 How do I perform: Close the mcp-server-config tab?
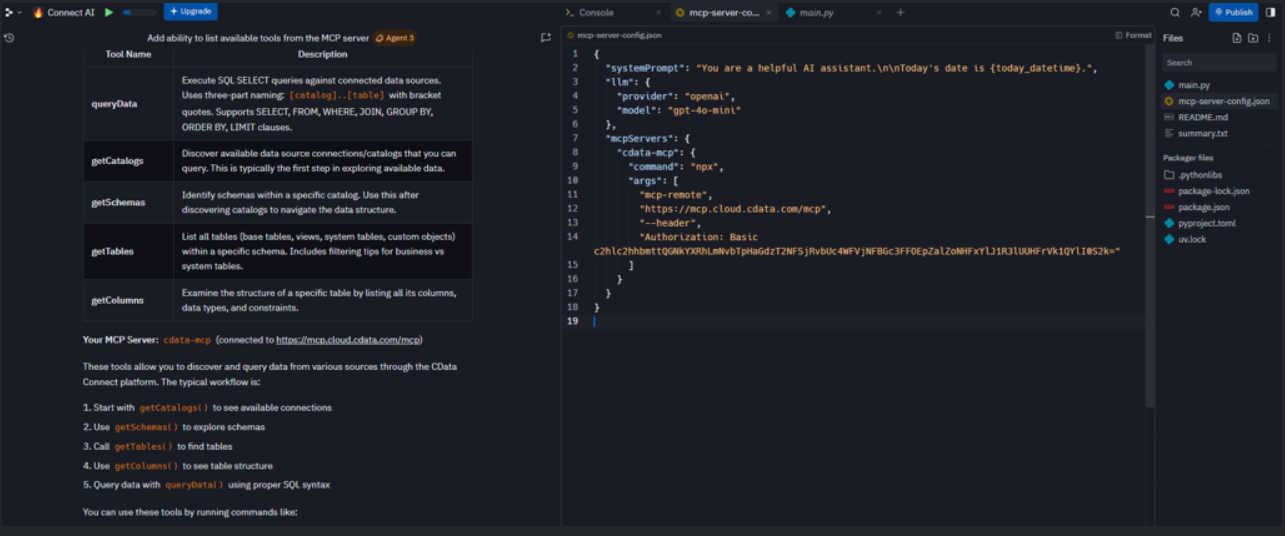point(769,12)
